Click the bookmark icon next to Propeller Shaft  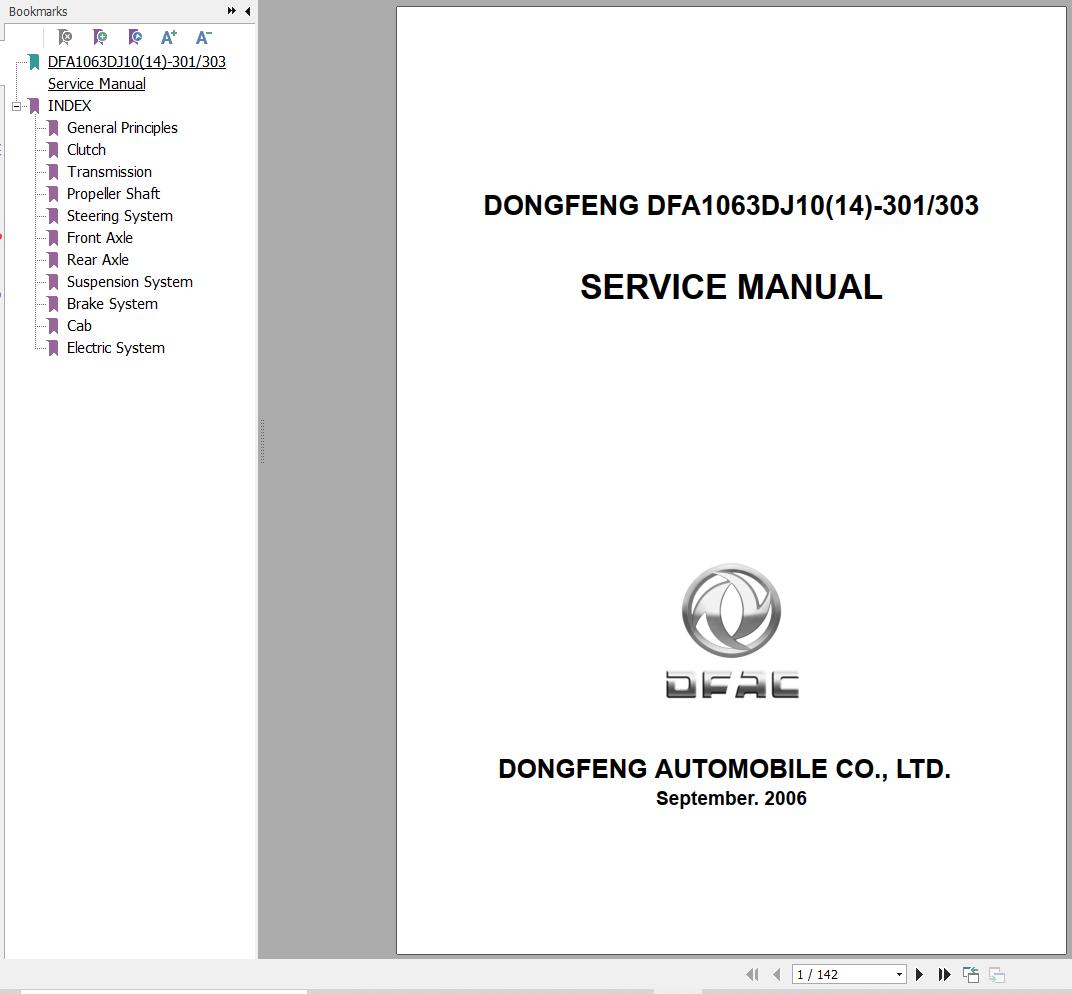click(53, 193)
